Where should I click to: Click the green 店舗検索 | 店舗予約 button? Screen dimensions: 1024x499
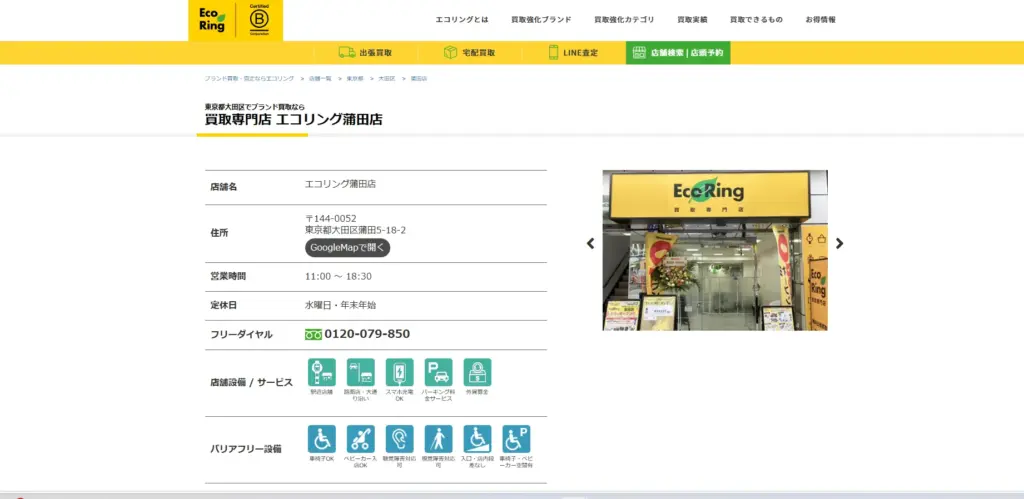(678, 52)
